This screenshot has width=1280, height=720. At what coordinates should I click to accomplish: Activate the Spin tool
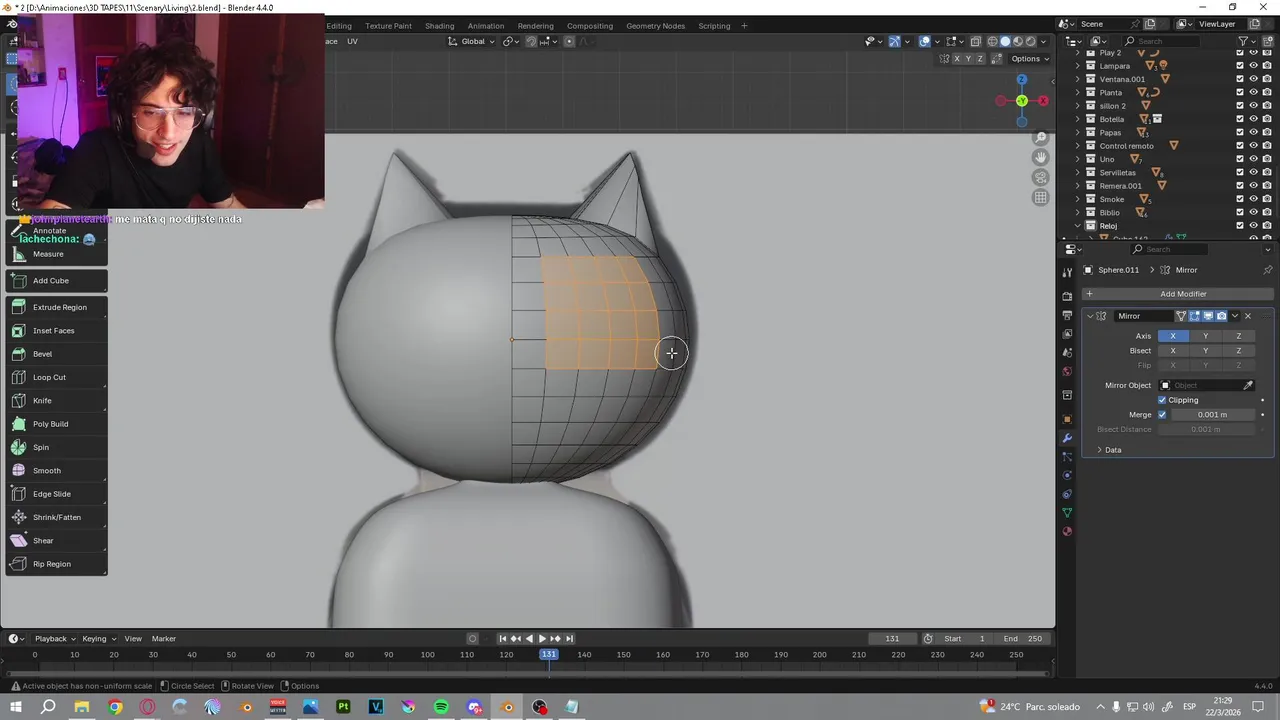[56, 447]
